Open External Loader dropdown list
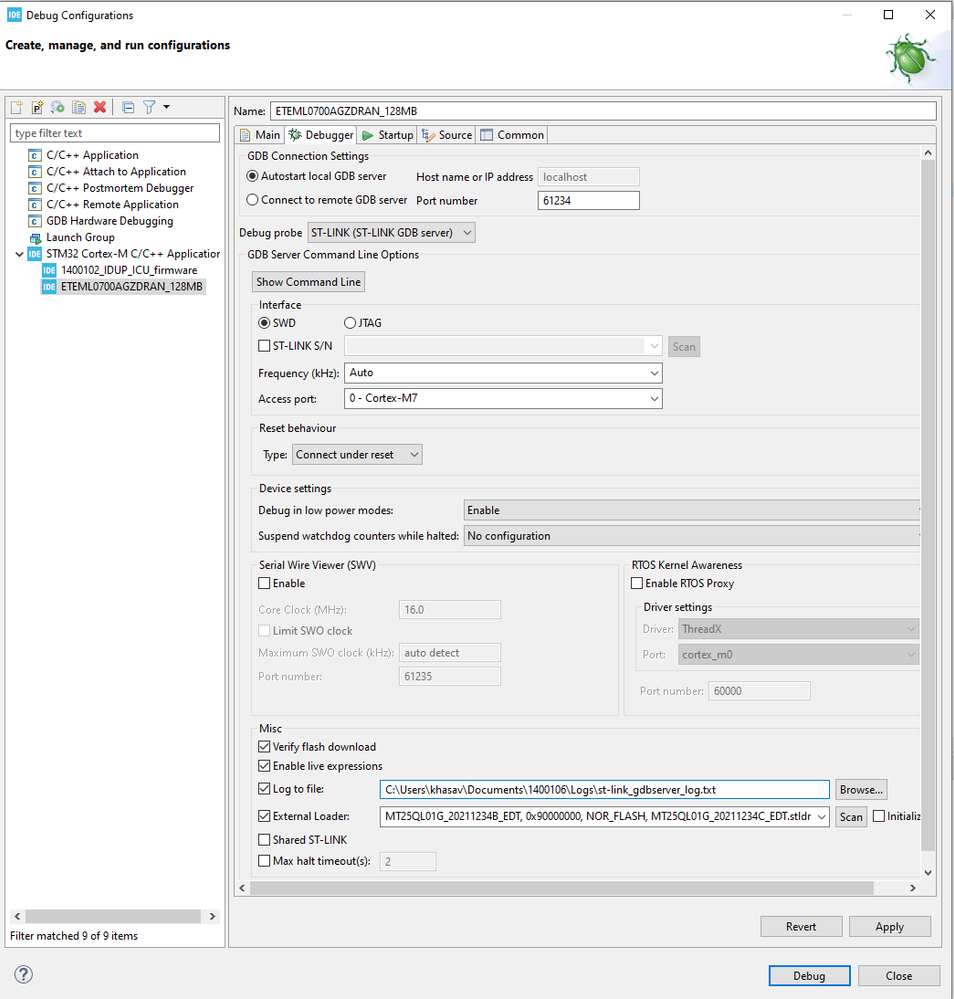954x999 pixels. tap(821, 817)
